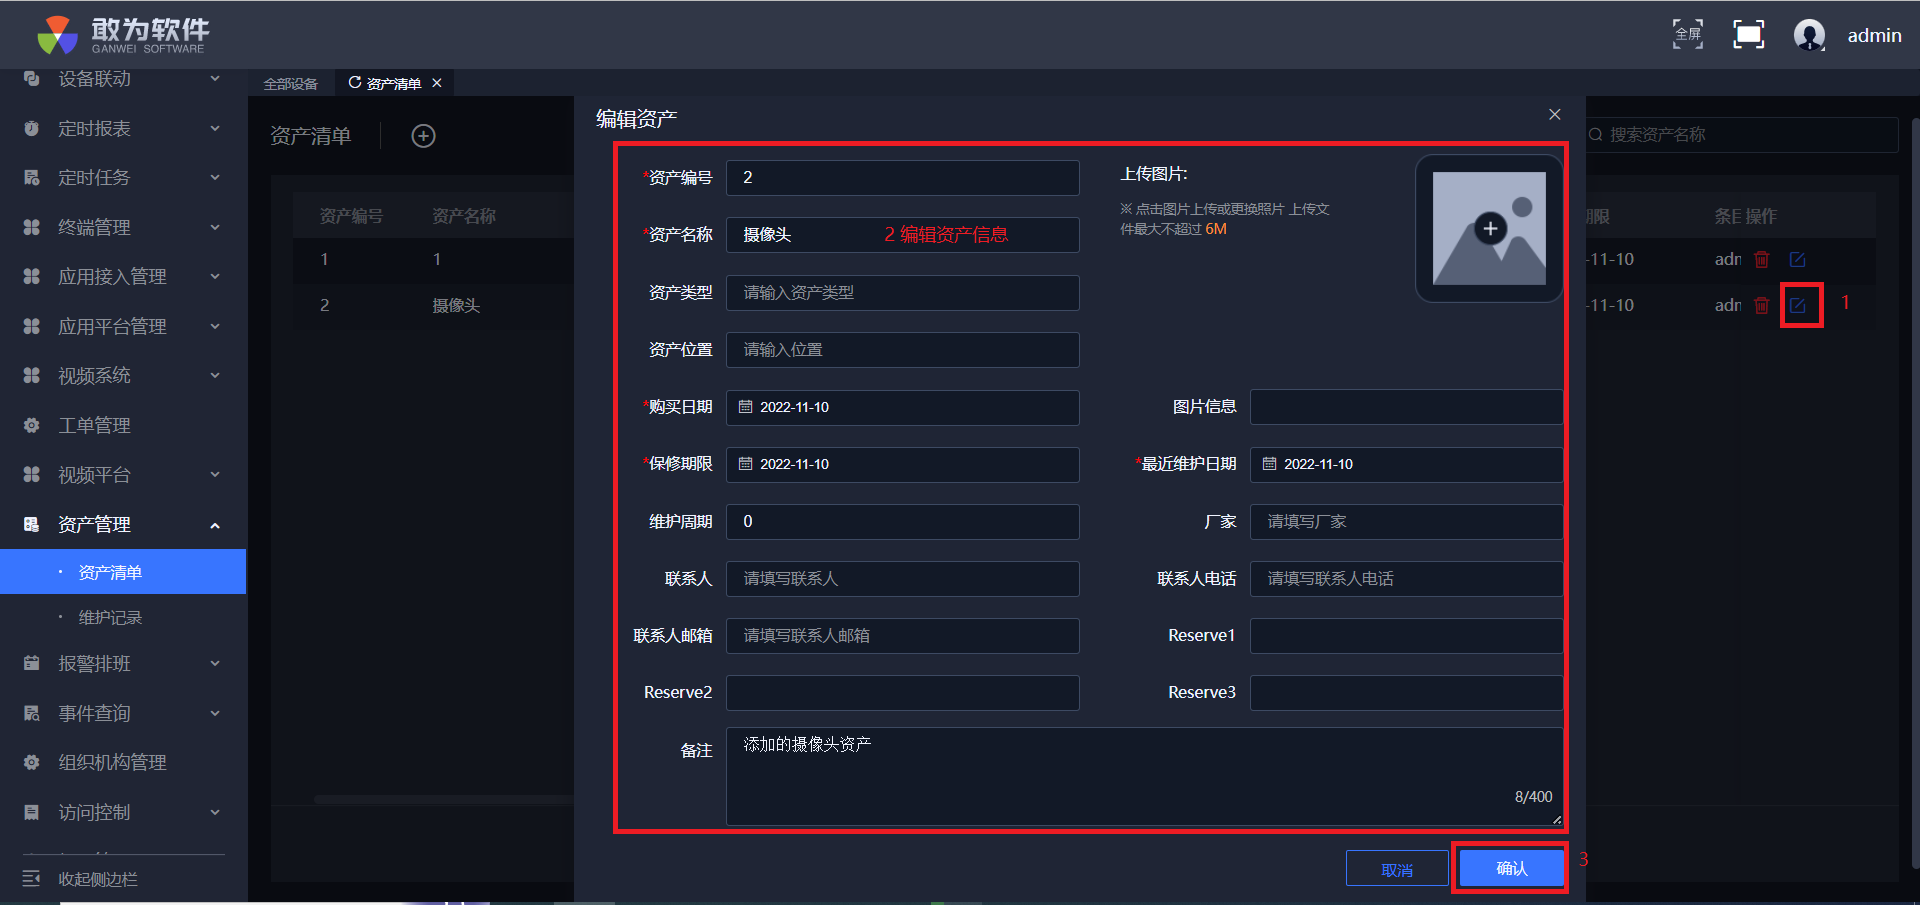Screen dimensions: 1920x905
Task: Click the 取消 button
Action: coord(1396,869)
